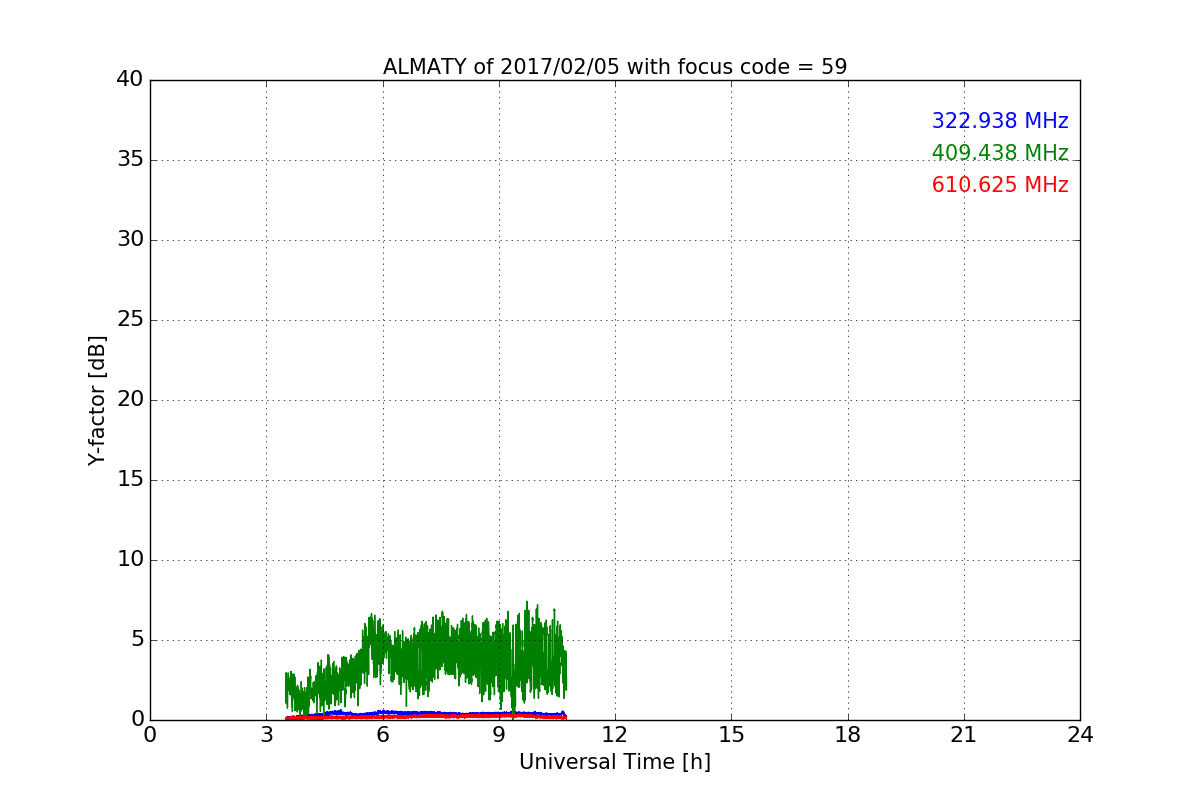Image resolution: width=1200 pixels, height=800 pixels.
Task: Click the y-axis tick label 15
Action: (x=130, y=480)
